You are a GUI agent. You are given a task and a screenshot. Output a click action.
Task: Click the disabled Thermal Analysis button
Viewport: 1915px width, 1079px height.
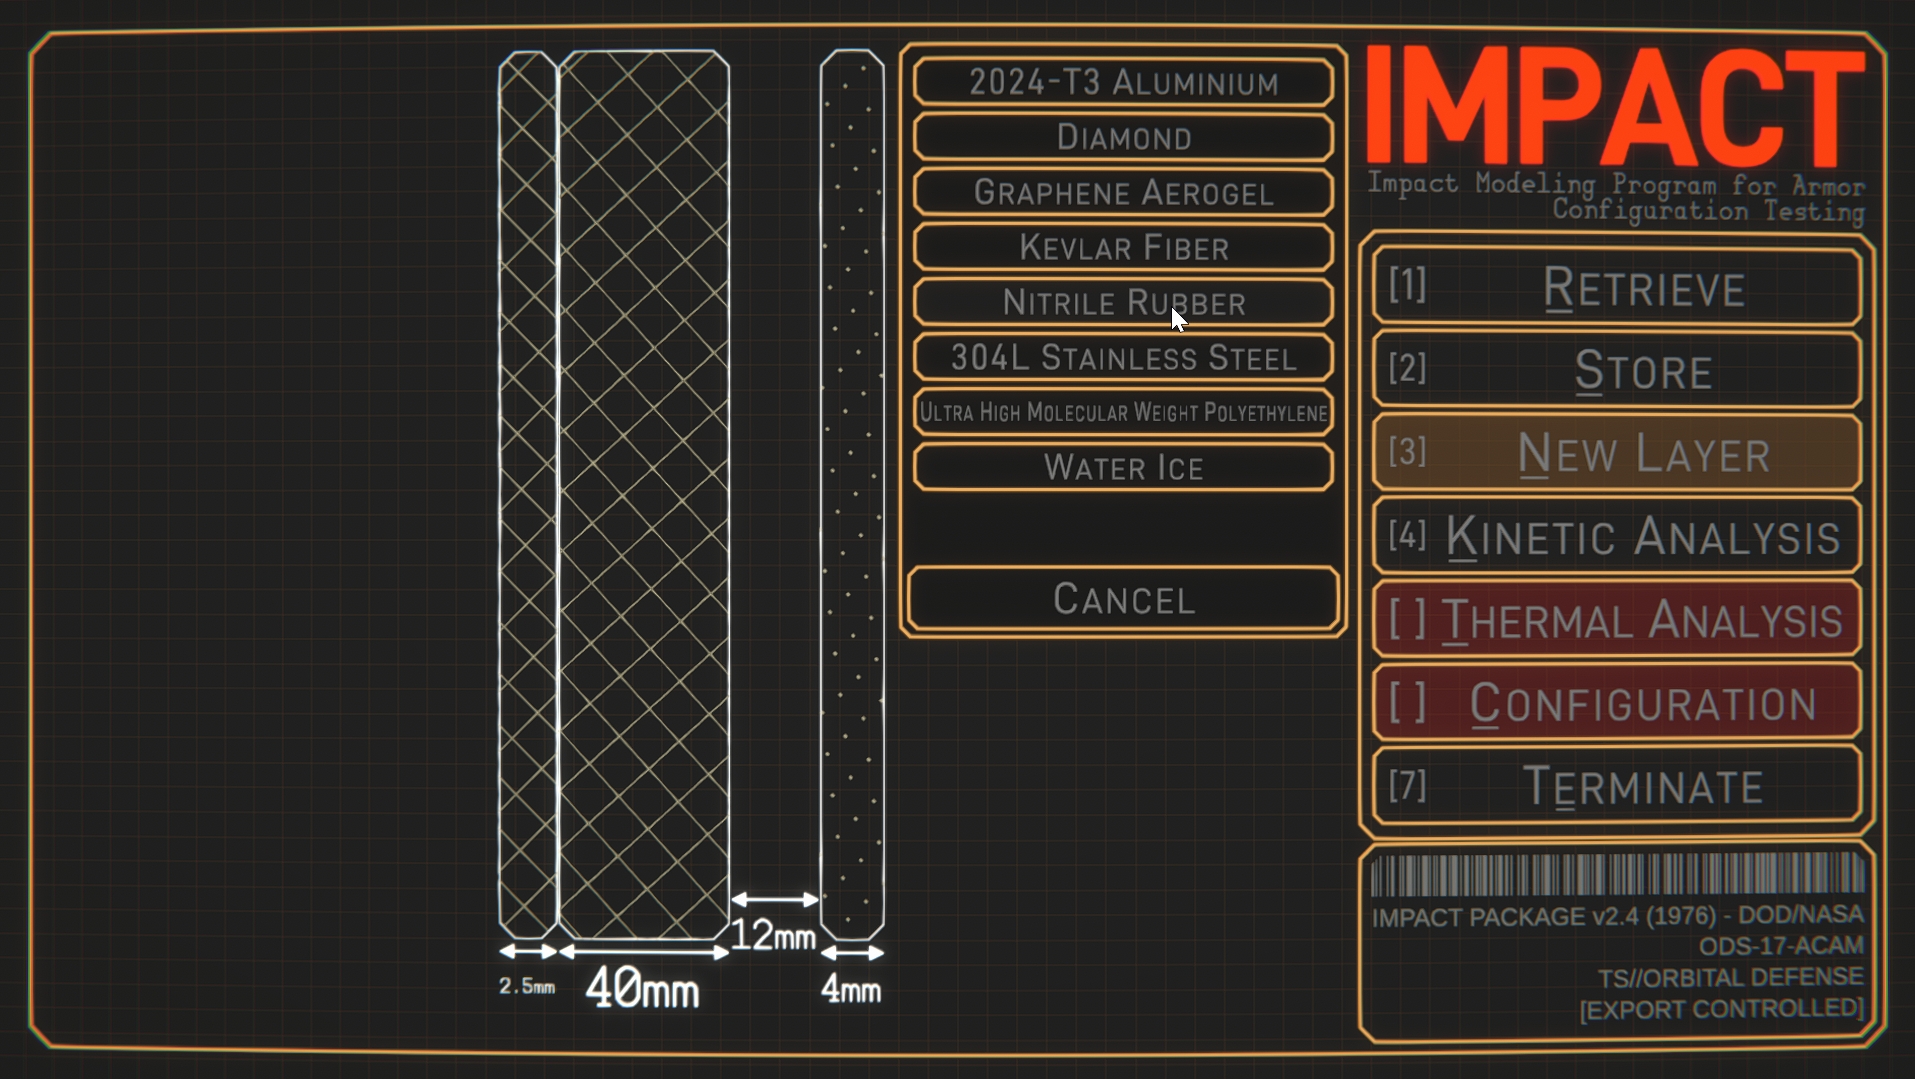point(1617,619)
